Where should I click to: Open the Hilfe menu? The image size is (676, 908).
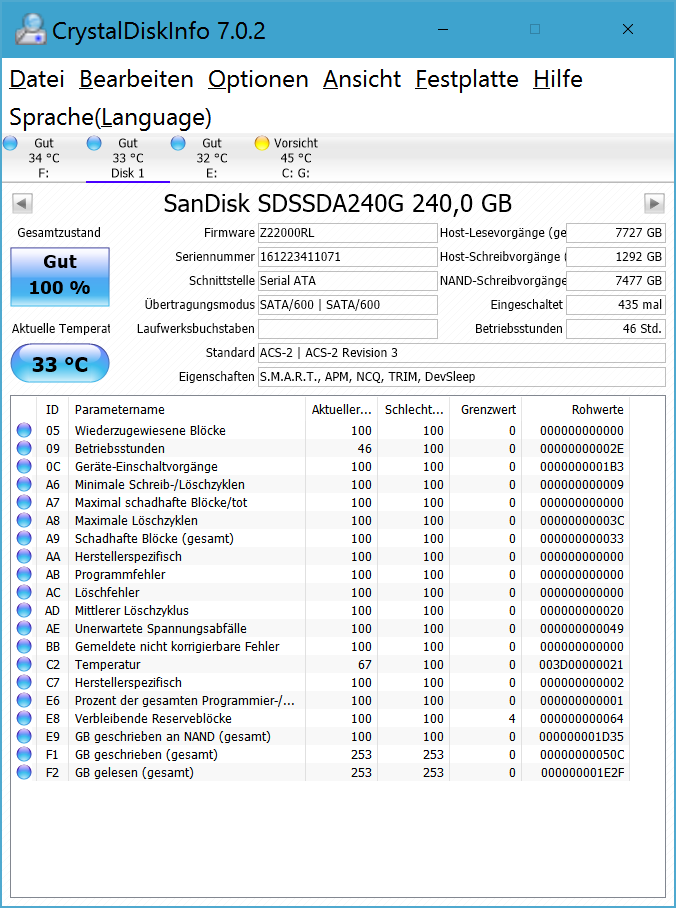coord(558,79)
